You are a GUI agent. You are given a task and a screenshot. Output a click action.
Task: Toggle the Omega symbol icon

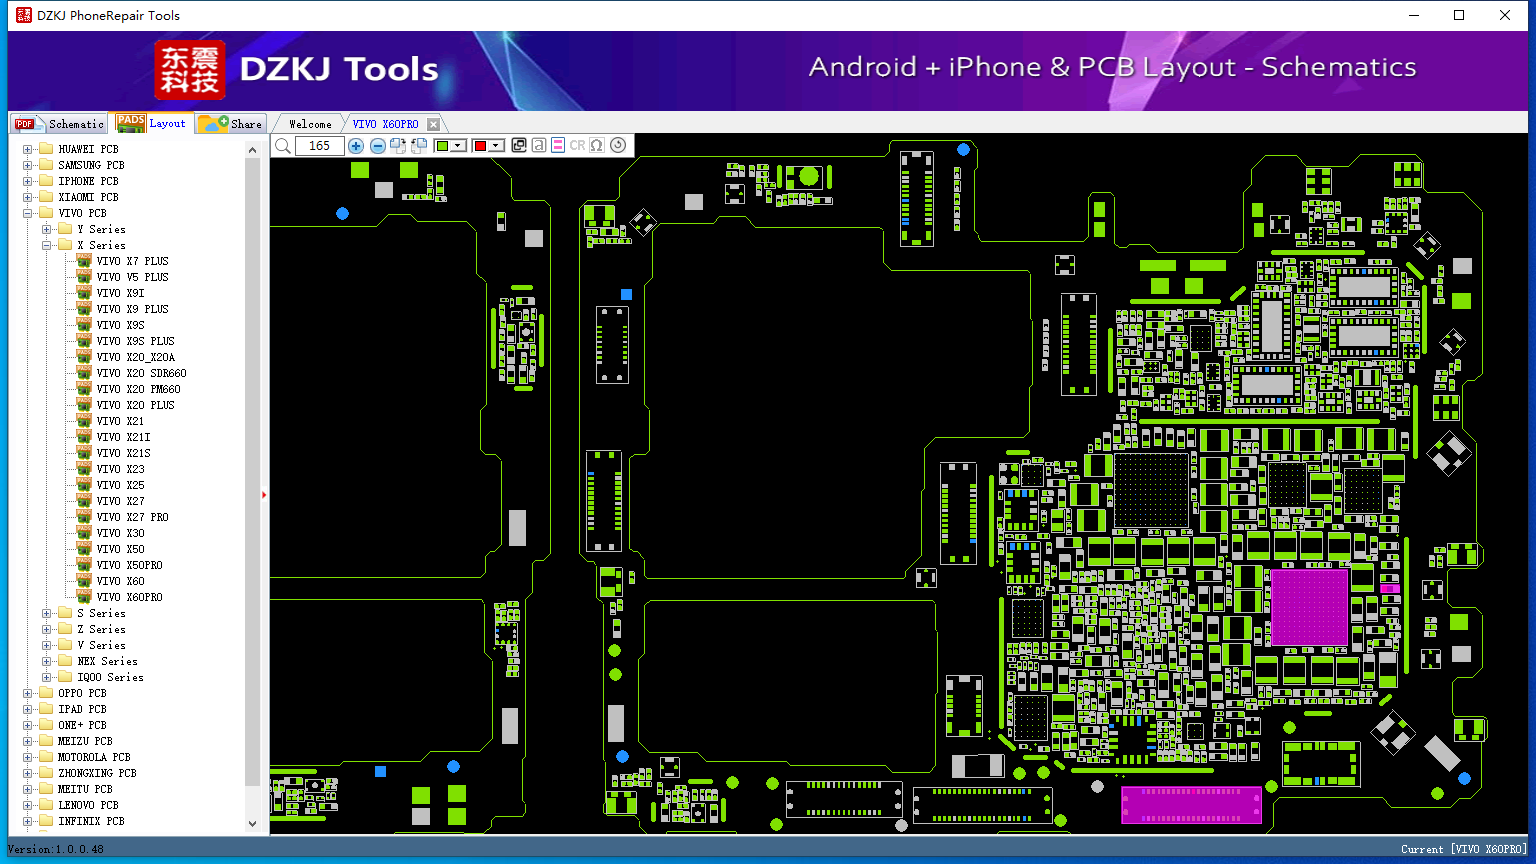tap(597, 146)
